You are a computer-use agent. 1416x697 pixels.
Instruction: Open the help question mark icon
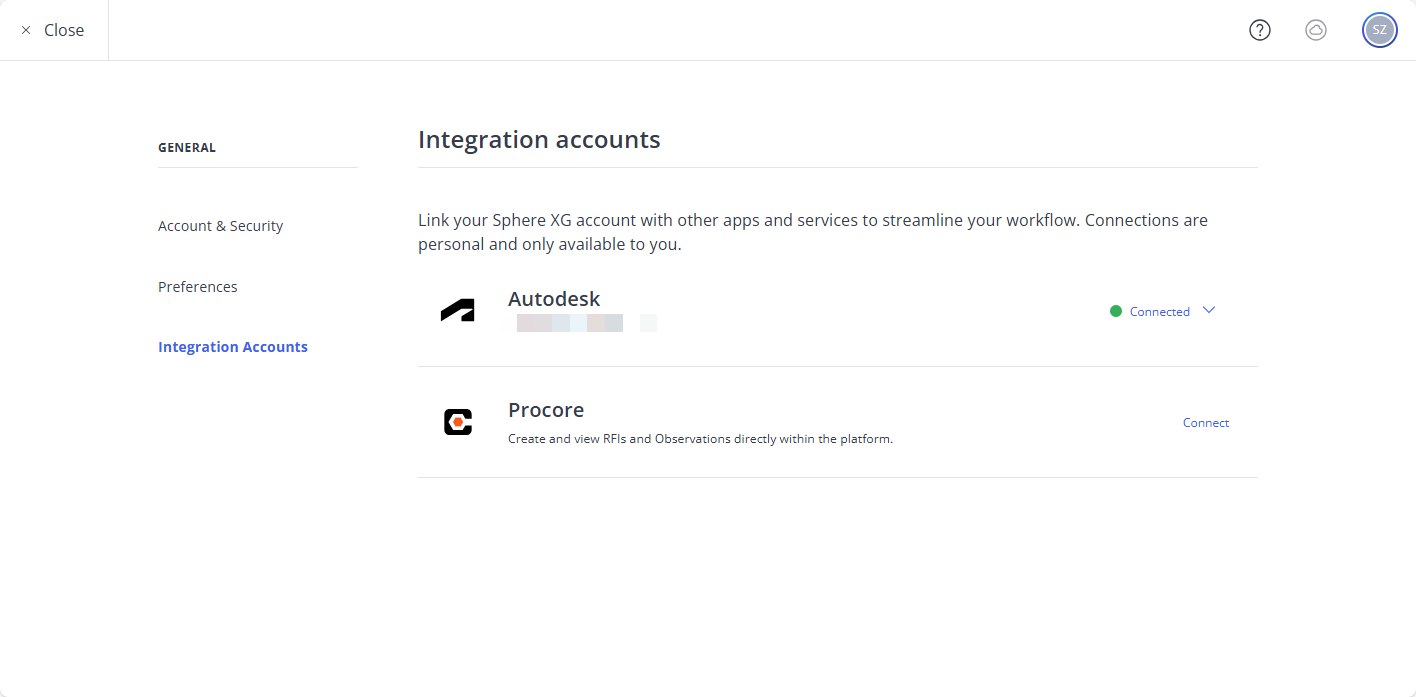[x=1260, y=30]
